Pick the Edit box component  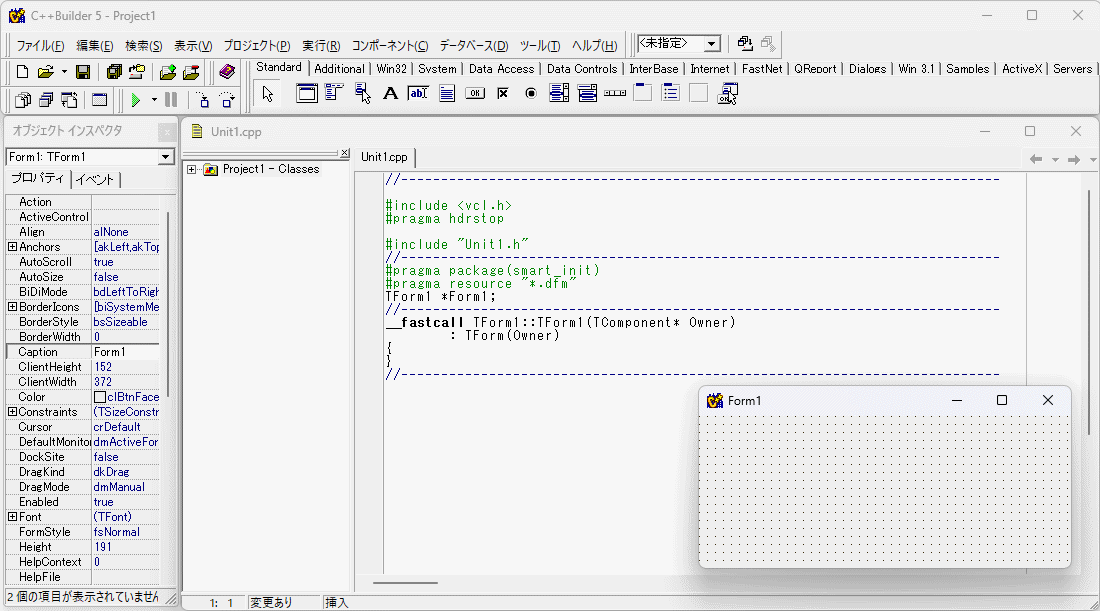tap(418, 93)
